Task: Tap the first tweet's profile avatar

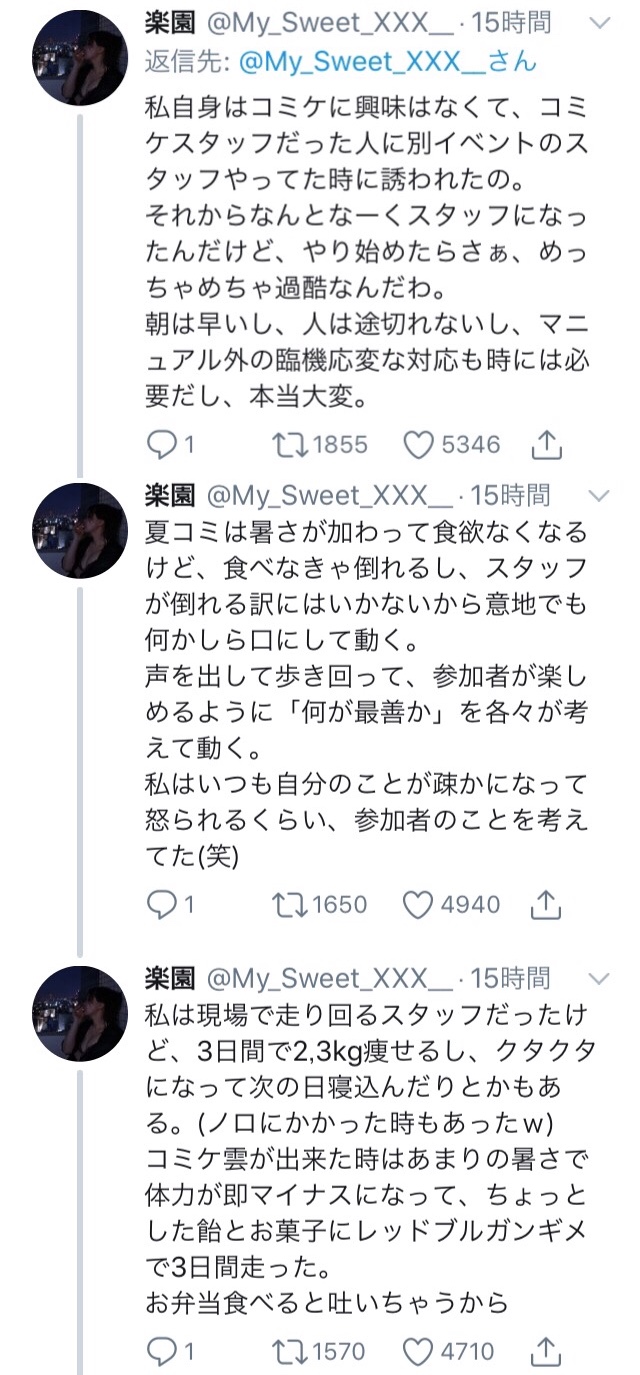Action: tap(79, 59)
